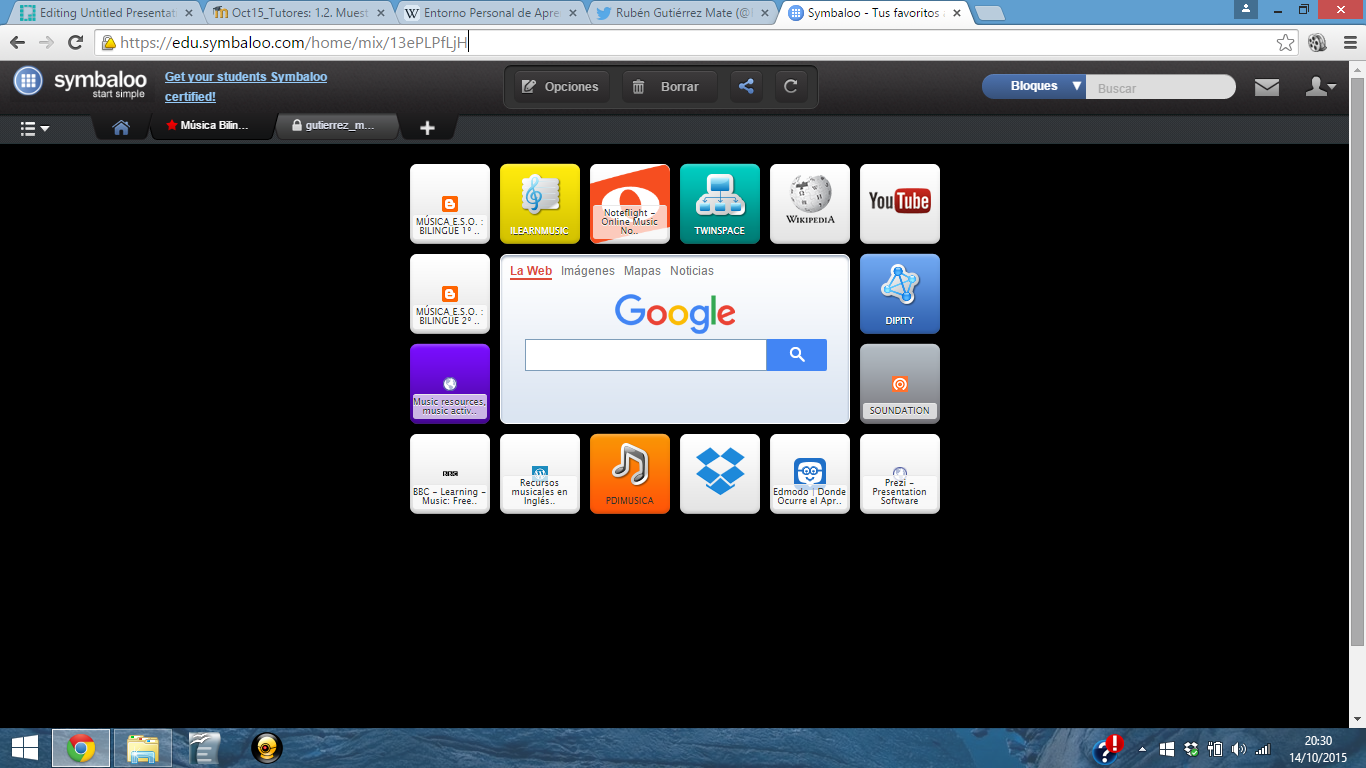The image size is (1366, 768).
Task: Open the Wikipedia tile
Action: tap(809, 203)
